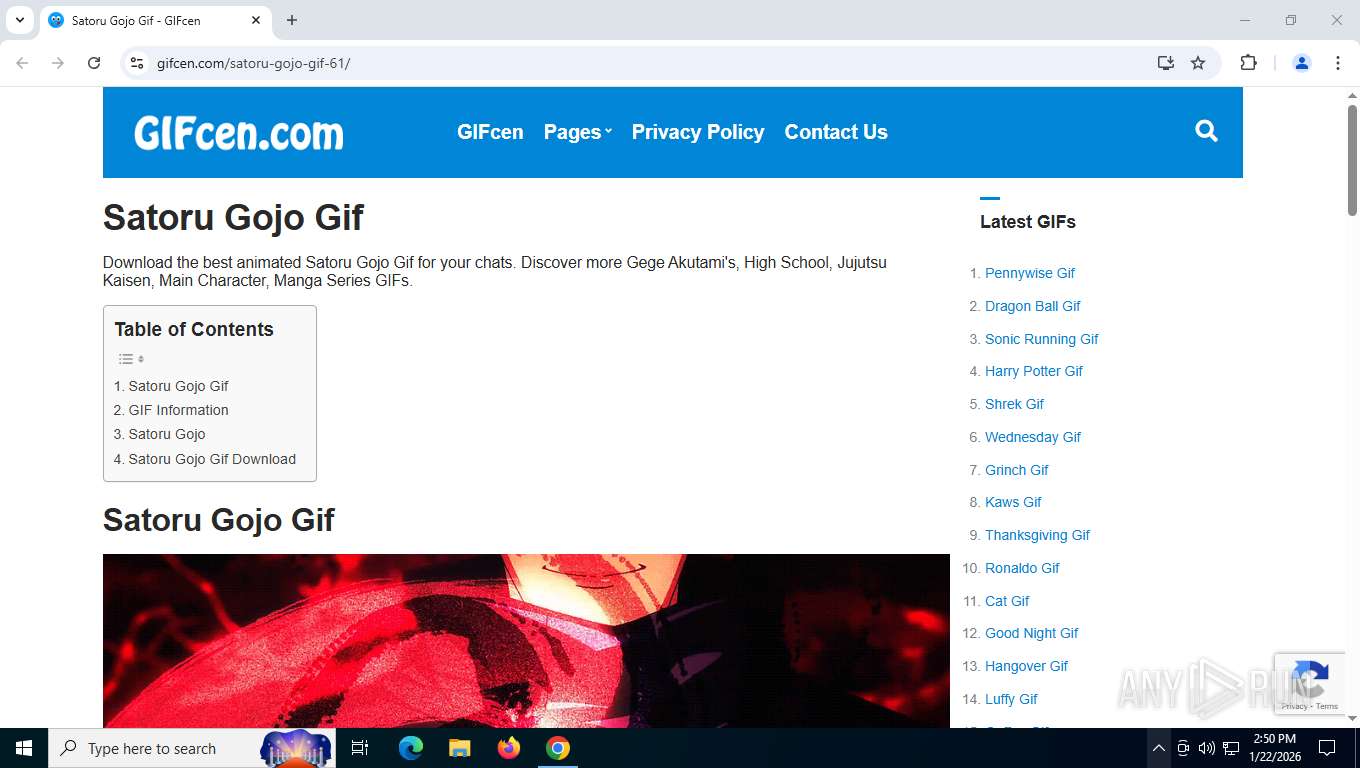Switch to Chrome in the taskbar
Screen dimensions: 1360x768
(x=558, y=748)
